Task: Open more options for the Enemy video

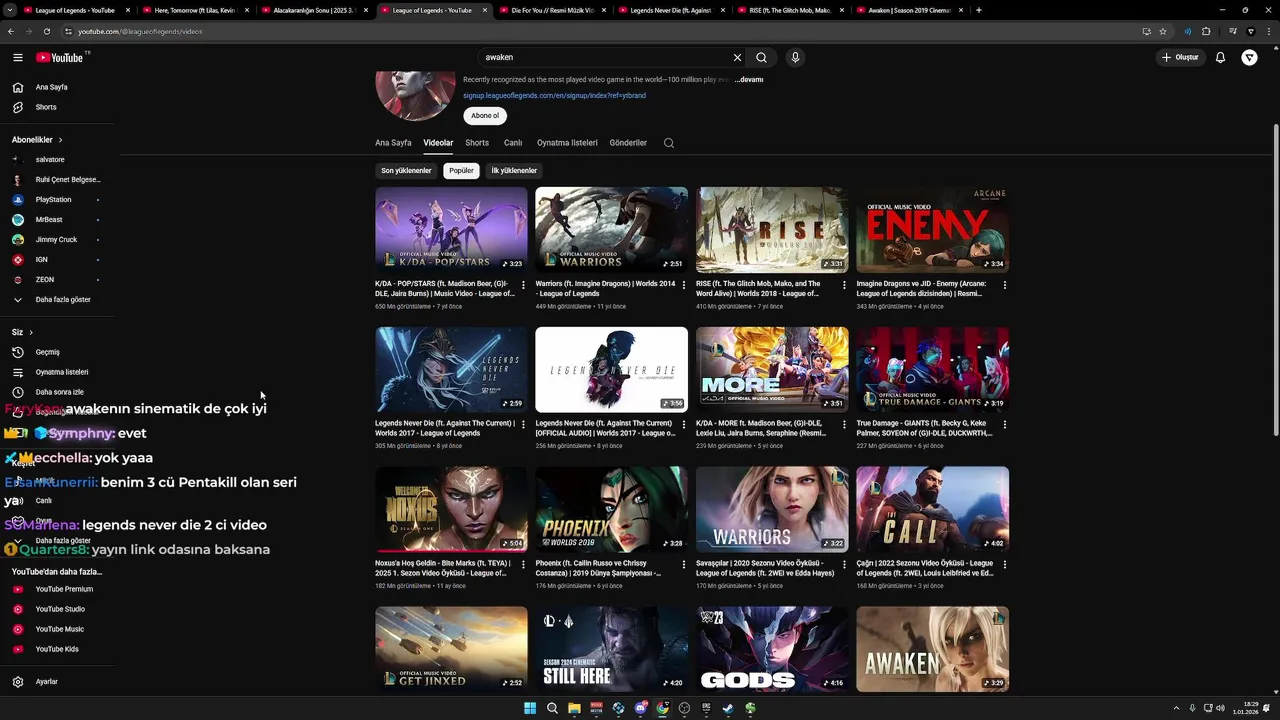Action: coord(1004,285)
